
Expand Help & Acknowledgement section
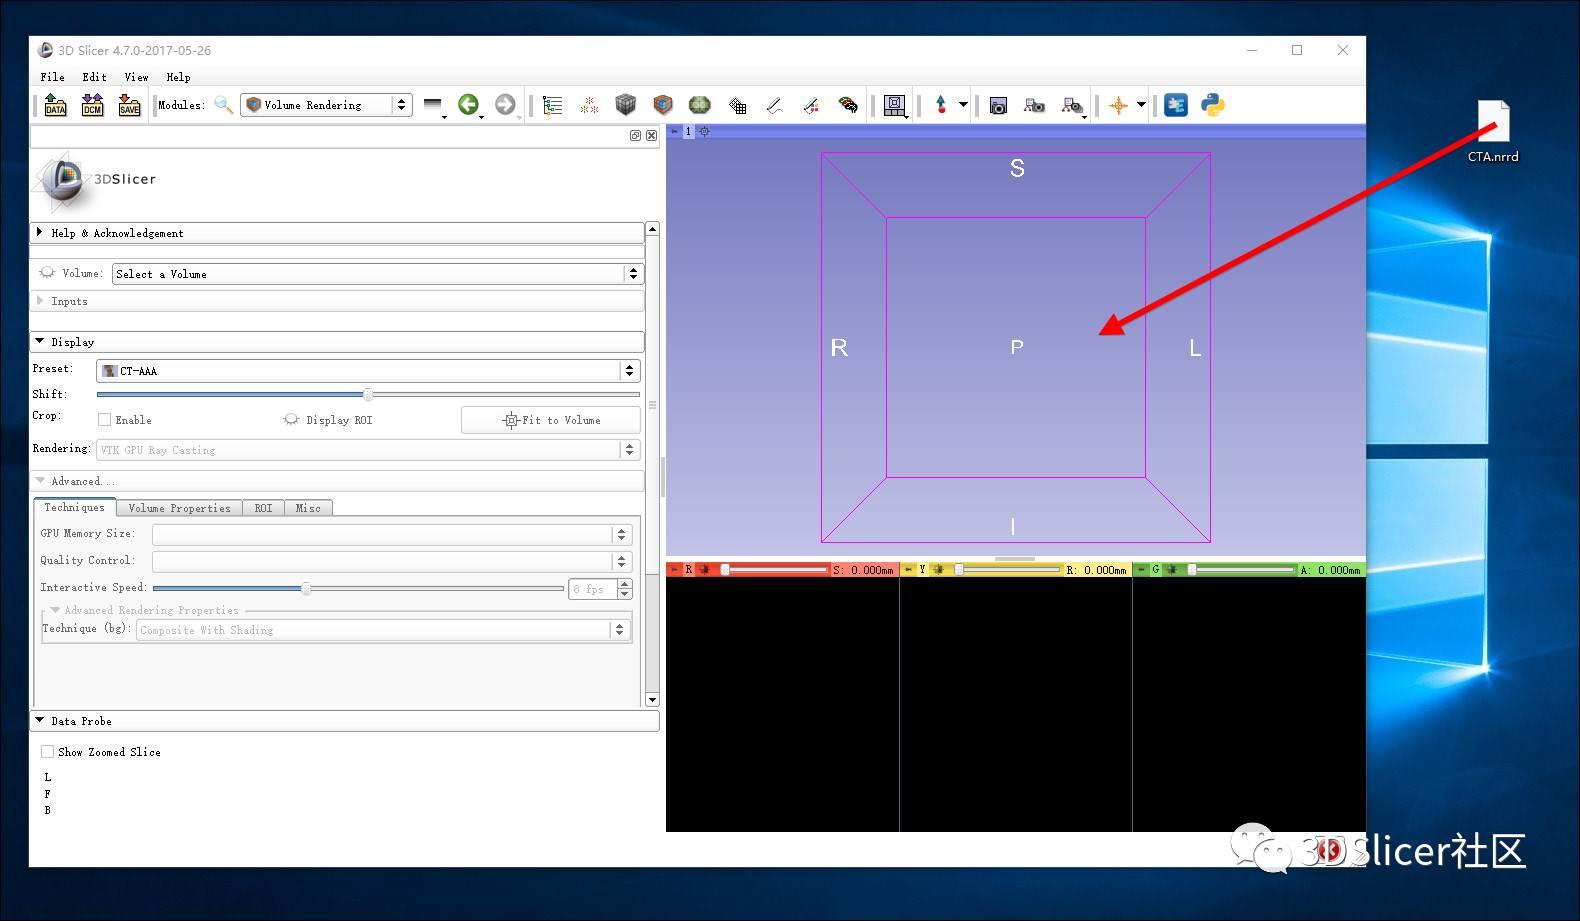[x=337, y=233]
